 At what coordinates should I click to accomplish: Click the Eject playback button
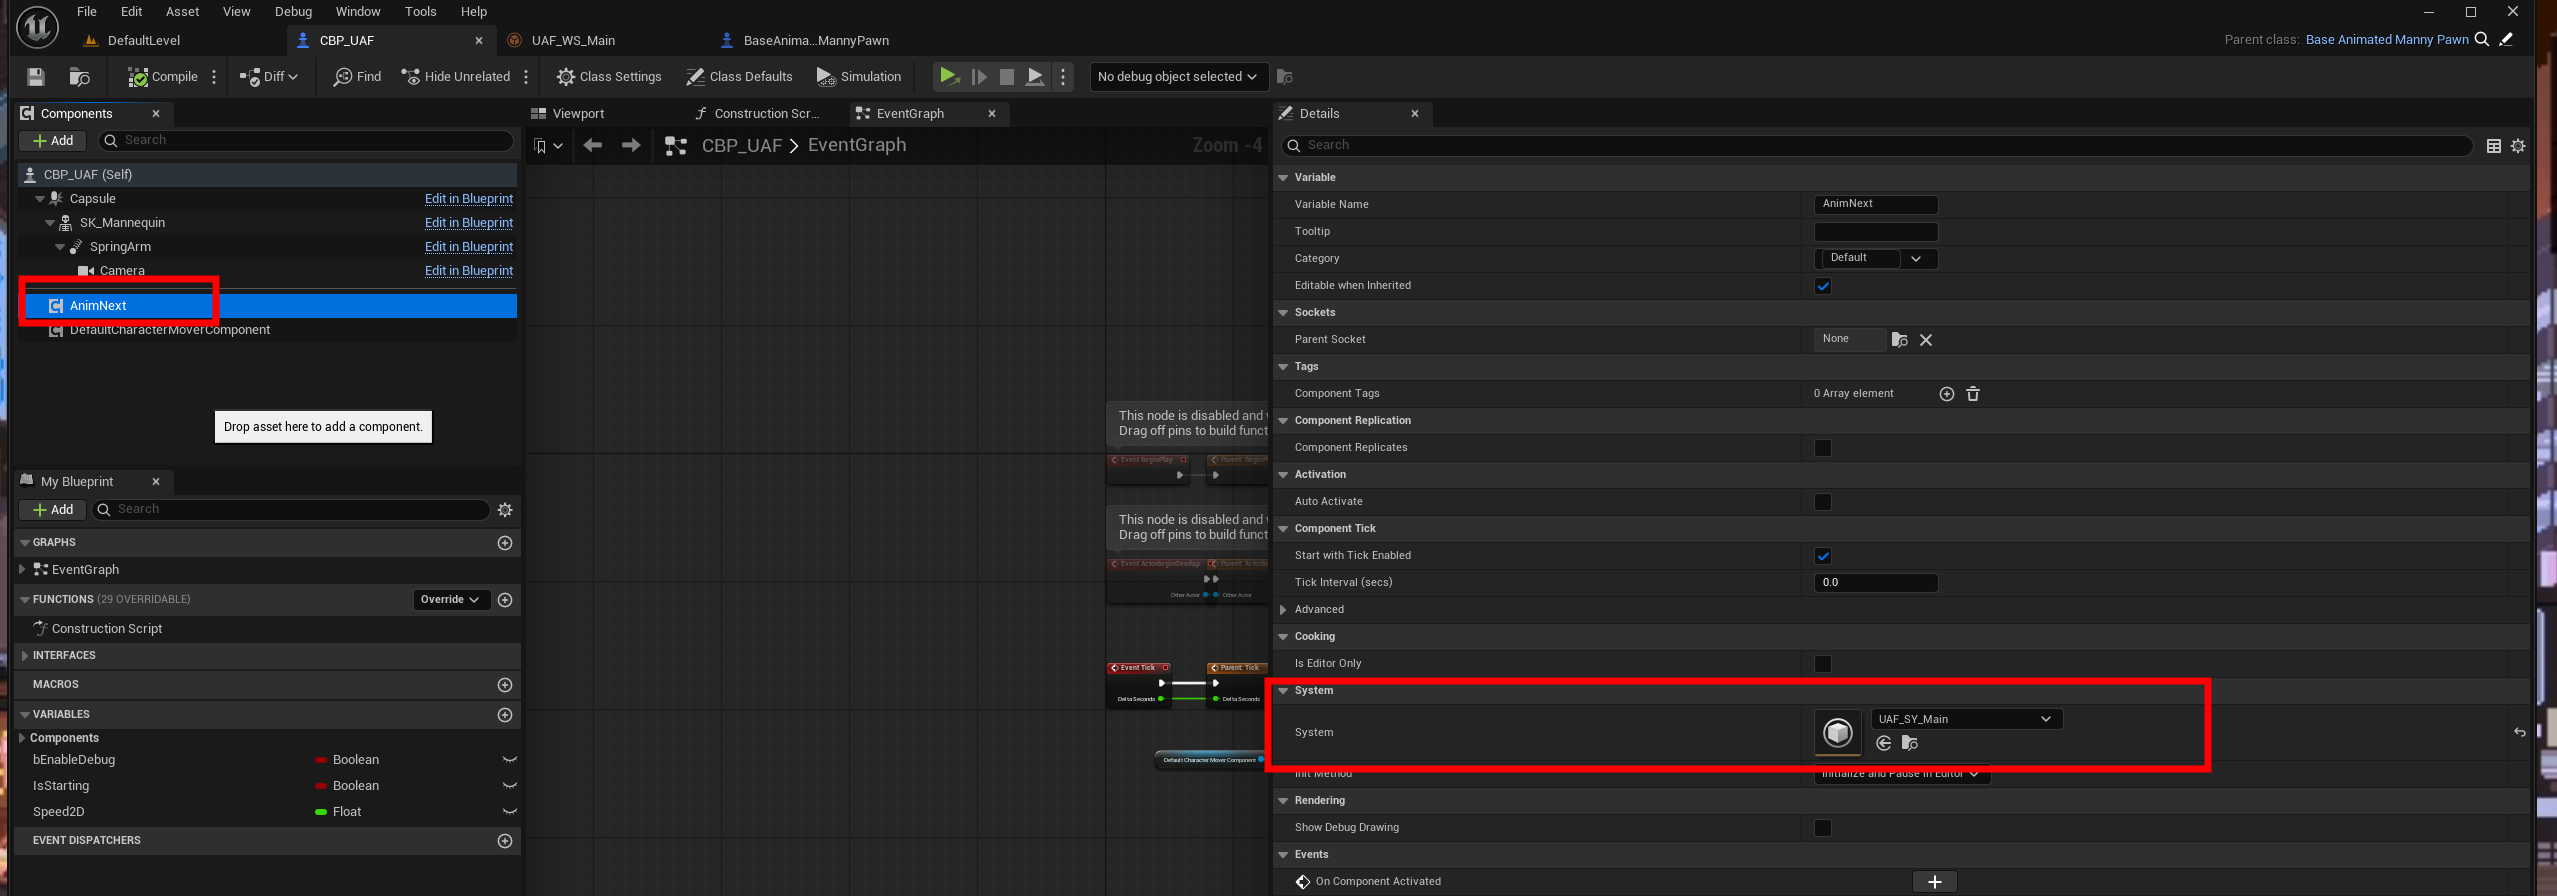click(1036, 77)
